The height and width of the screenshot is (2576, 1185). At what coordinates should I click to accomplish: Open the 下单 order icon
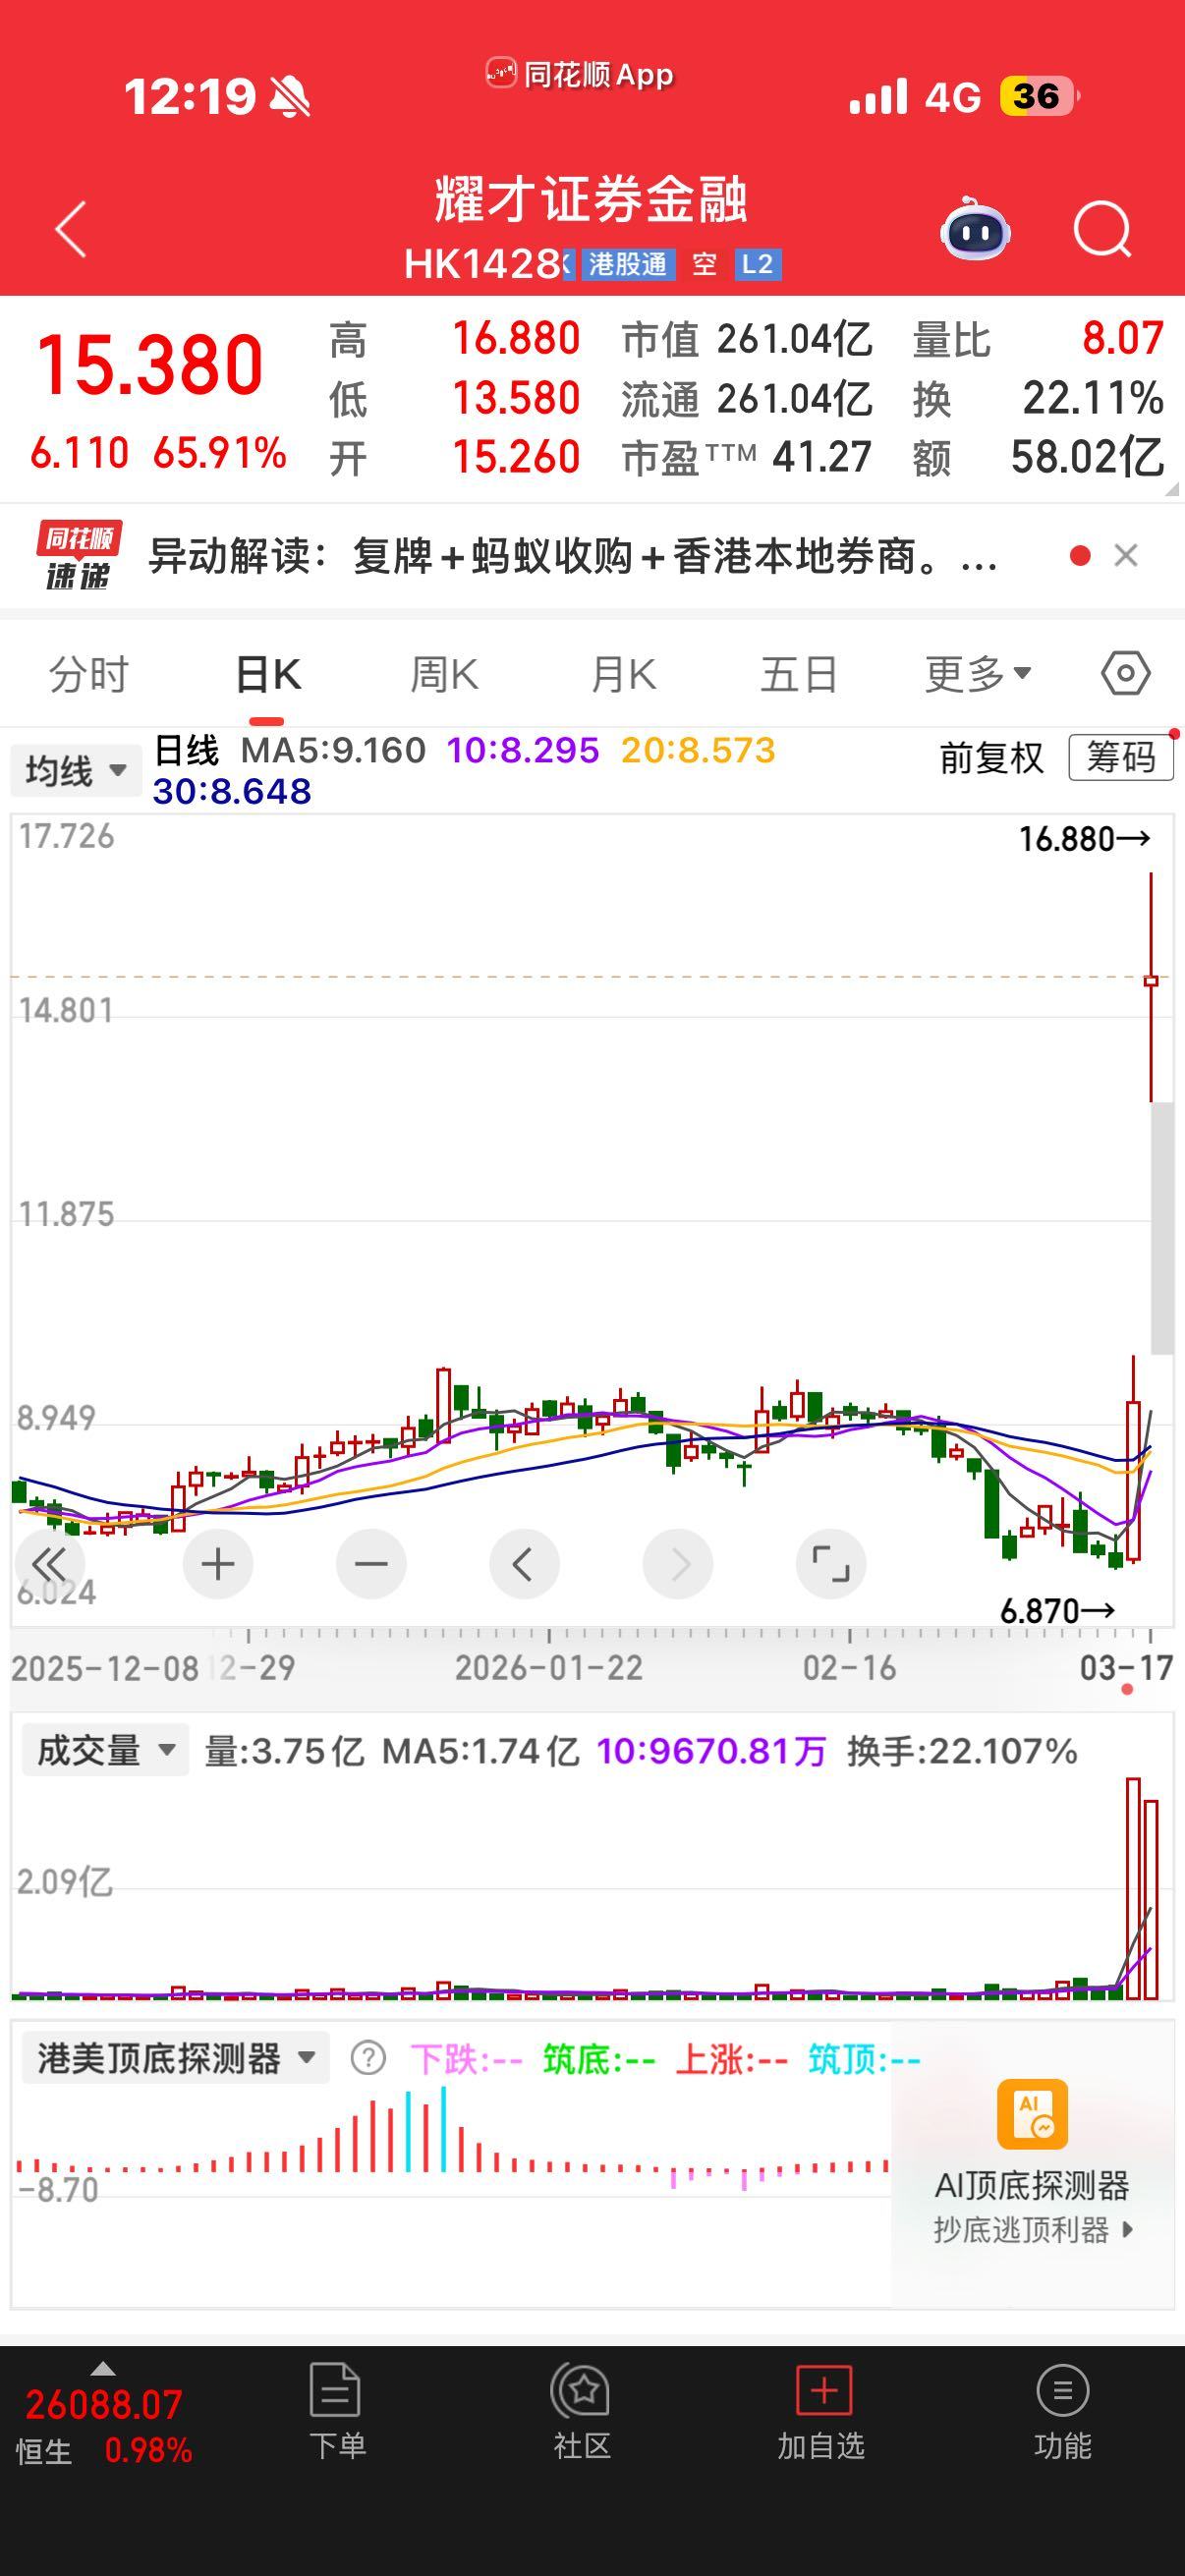(337, 2412)
